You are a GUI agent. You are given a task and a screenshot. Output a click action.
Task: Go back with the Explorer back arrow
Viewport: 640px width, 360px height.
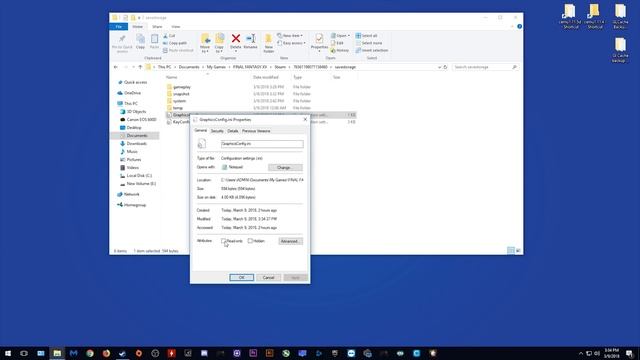pyautogui.click(x=116, y=67)
